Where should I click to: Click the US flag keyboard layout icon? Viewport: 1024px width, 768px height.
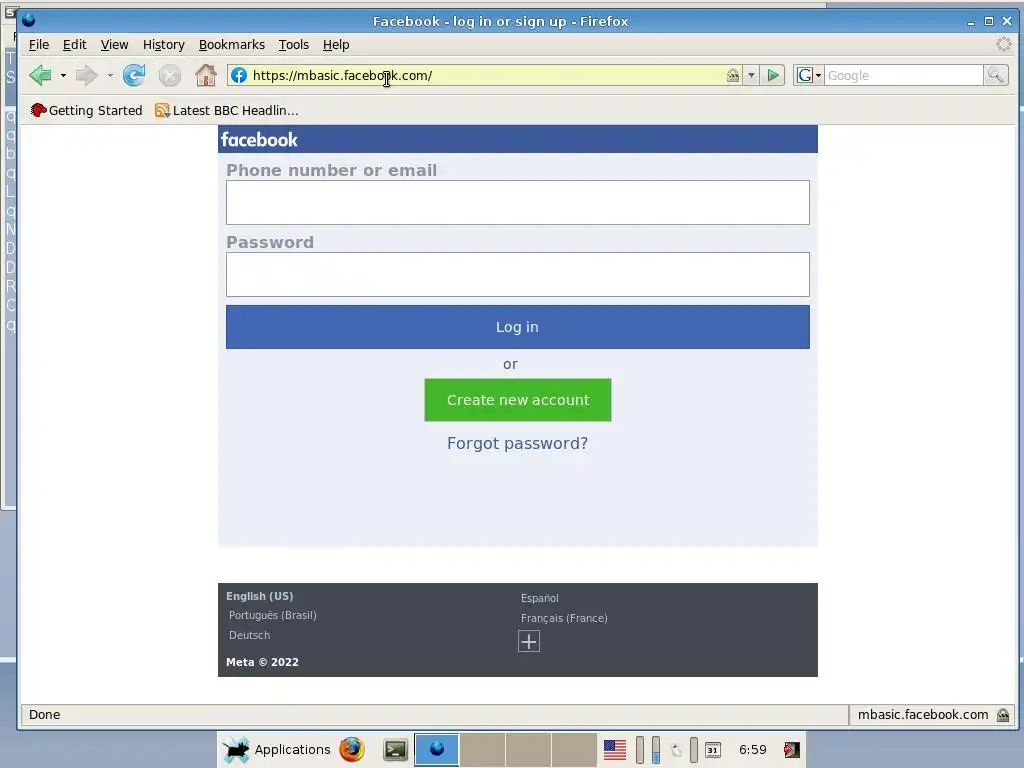pyautogui.click(x=615, y=750)
